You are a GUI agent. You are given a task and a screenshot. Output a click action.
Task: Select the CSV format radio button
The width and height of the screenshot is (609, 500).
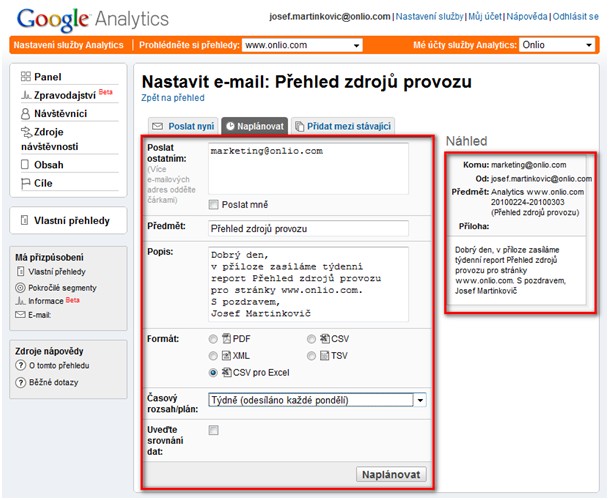coord(311,339)
